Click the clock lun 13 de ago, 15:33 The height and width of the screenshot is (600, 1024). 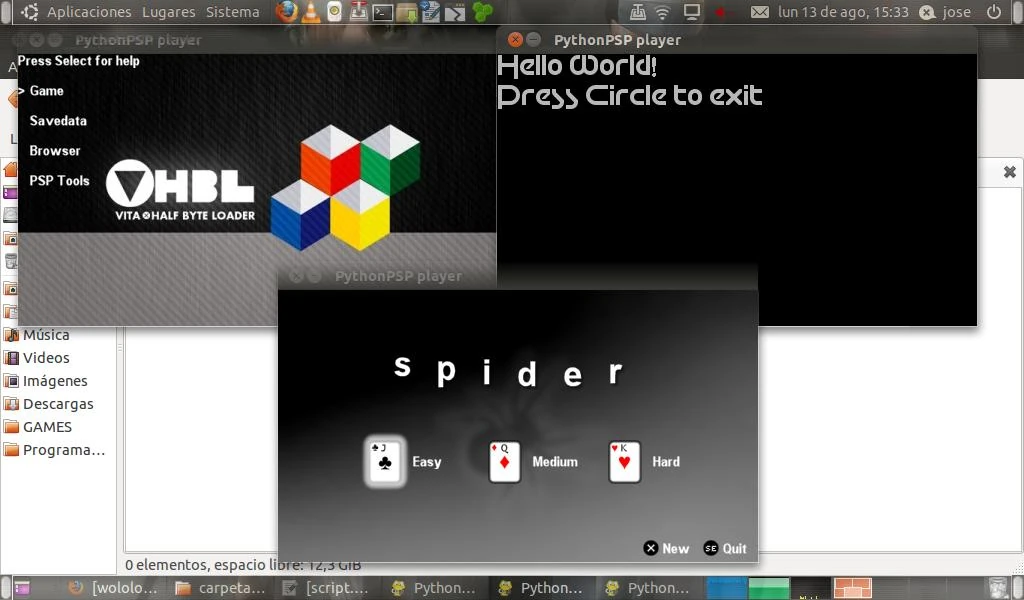pyautogui.click(x=843, y=12)
